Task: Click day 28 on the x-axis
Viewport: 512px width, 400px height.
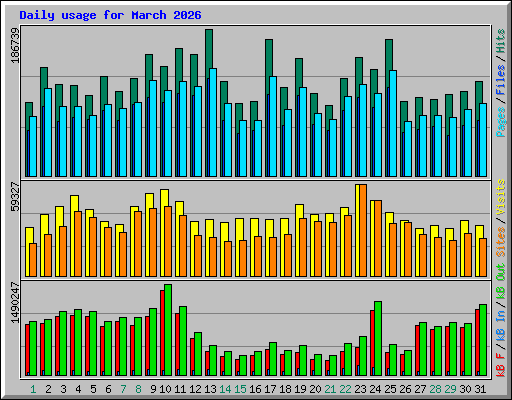Action: 435,389
